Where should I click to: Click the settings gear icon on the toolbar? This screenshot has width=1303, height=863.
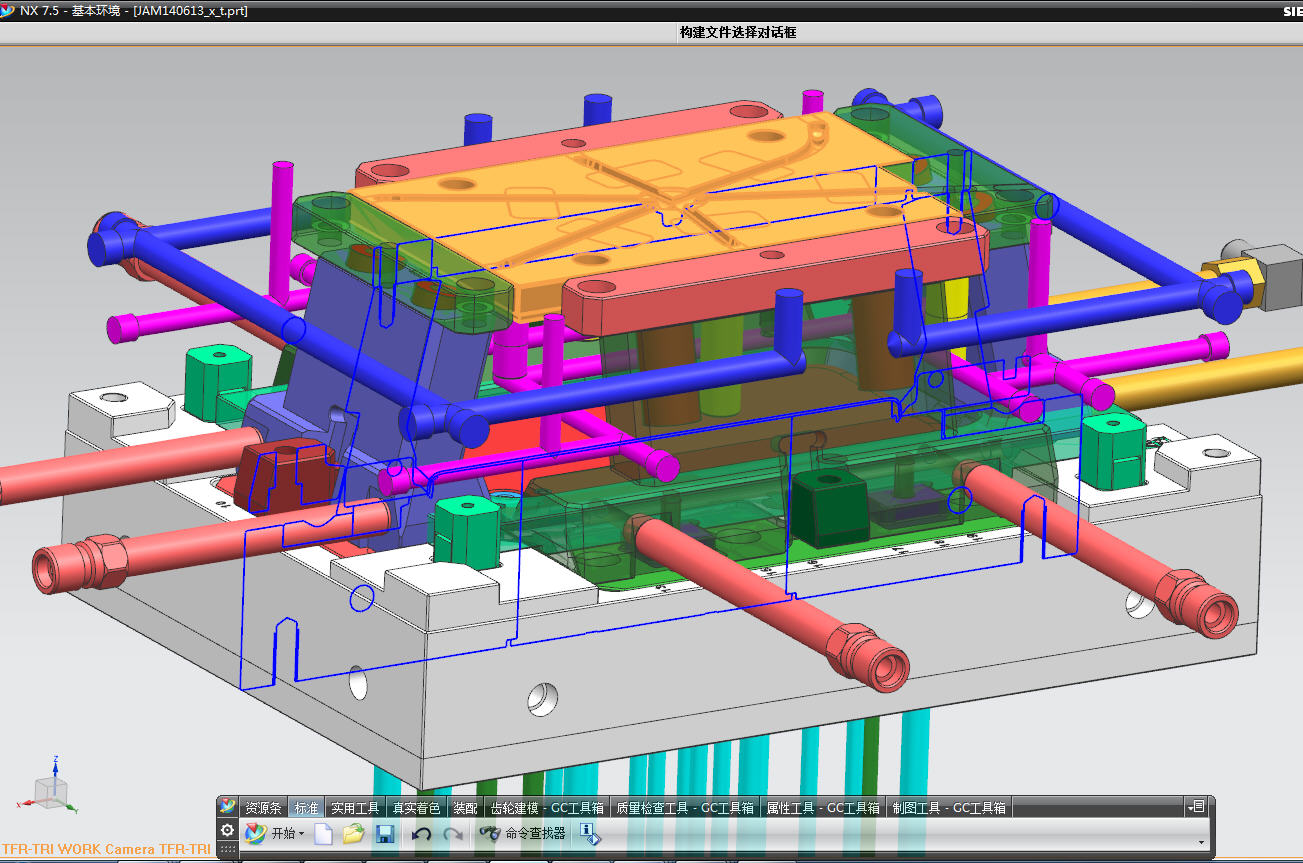[x=228, y=831]
